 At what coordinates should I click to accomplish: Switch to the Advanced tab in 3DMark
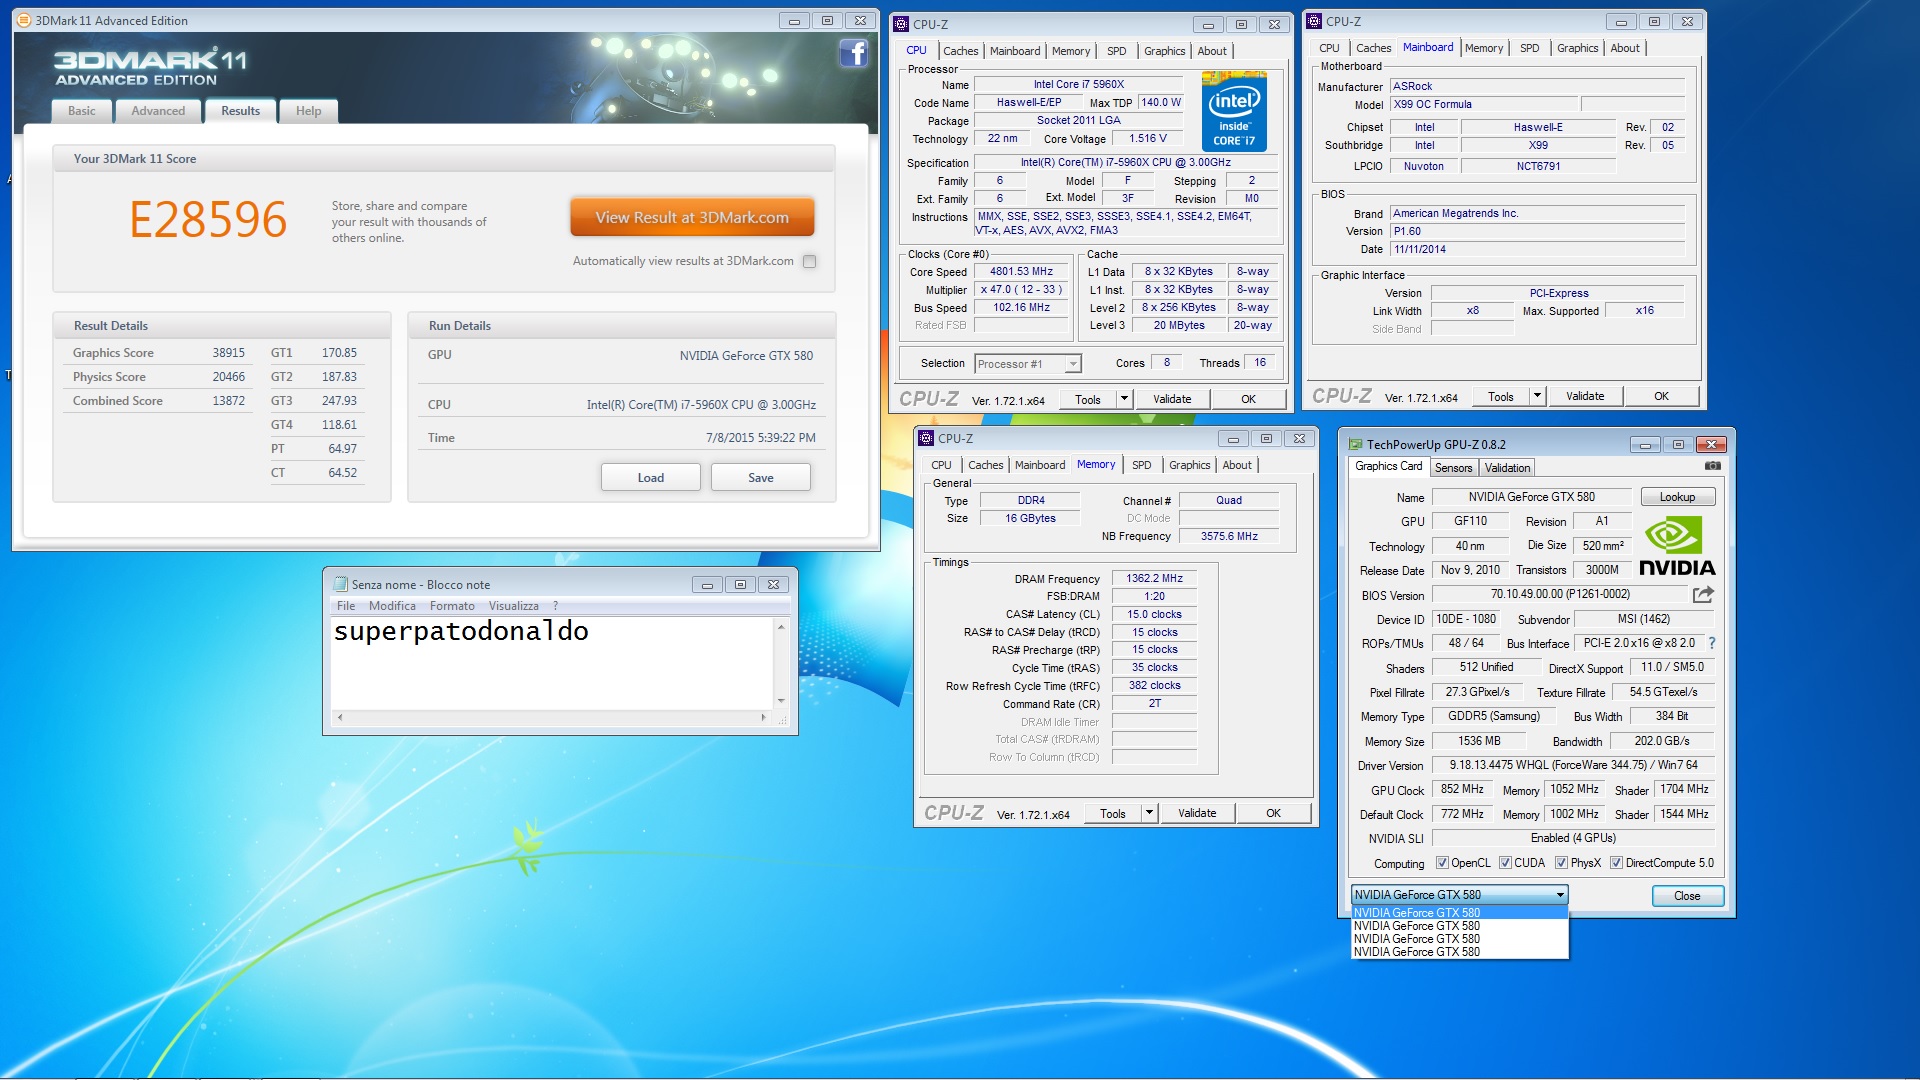pyautogui.click(x=158, y=111)
